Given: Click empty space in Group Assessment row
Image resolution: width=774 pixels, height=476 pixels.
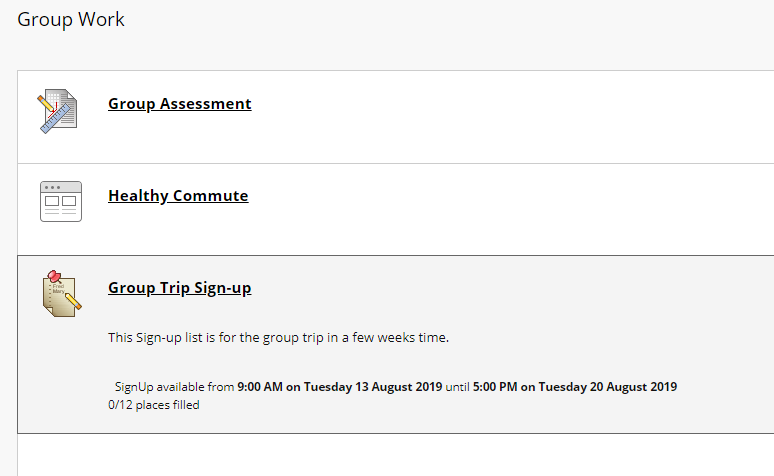Looking at the screenshot, I should 494,133.
